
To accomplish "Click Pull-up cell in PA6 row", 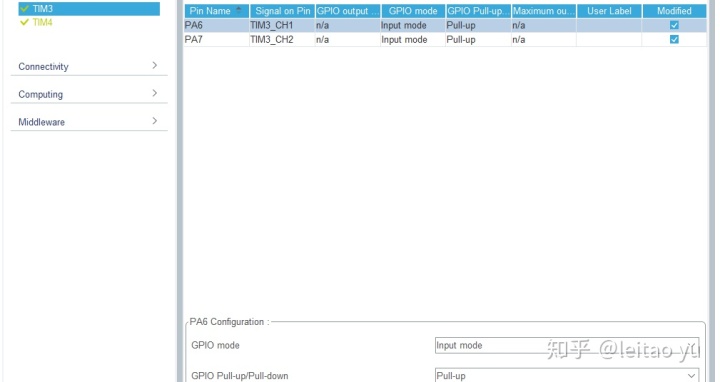I will click(478, 25).
